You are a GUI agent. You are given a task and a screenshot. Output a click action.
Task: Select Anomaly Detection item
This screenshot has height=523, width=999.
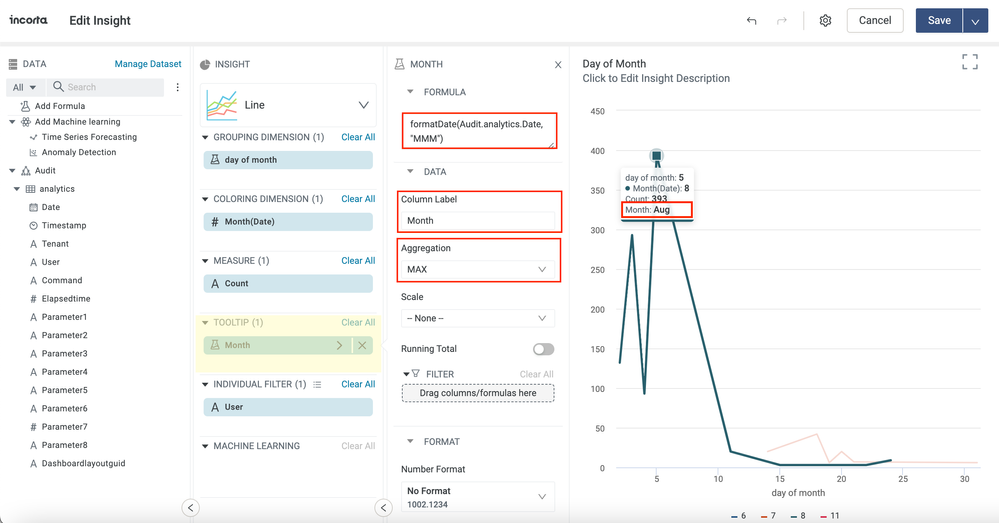point(78,152)
